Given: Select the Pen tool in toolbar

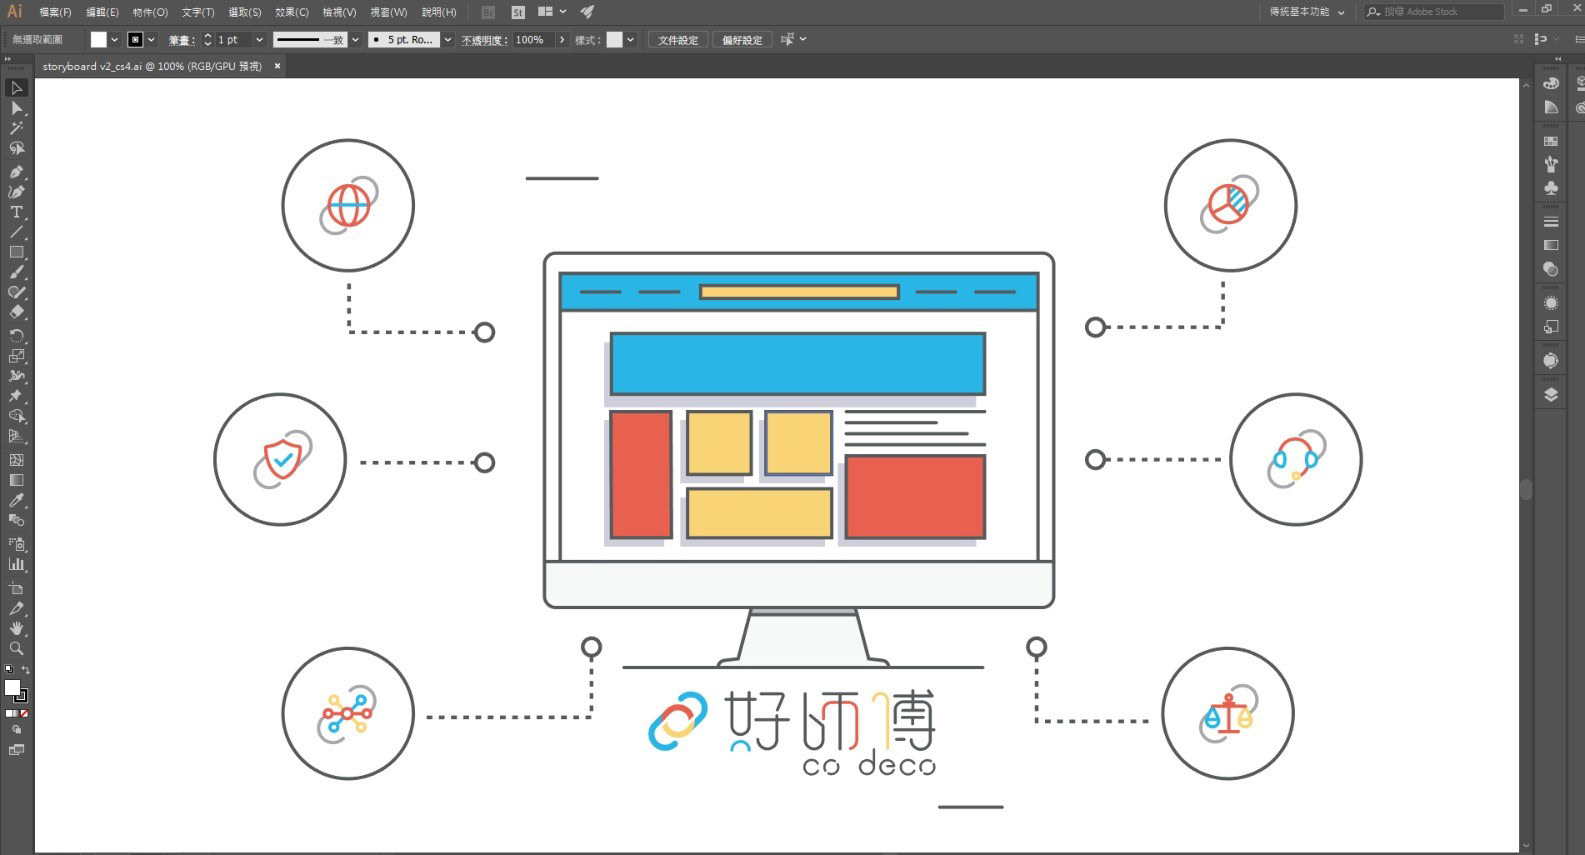Looking at the screenshot, I should (x=16, y=172).
